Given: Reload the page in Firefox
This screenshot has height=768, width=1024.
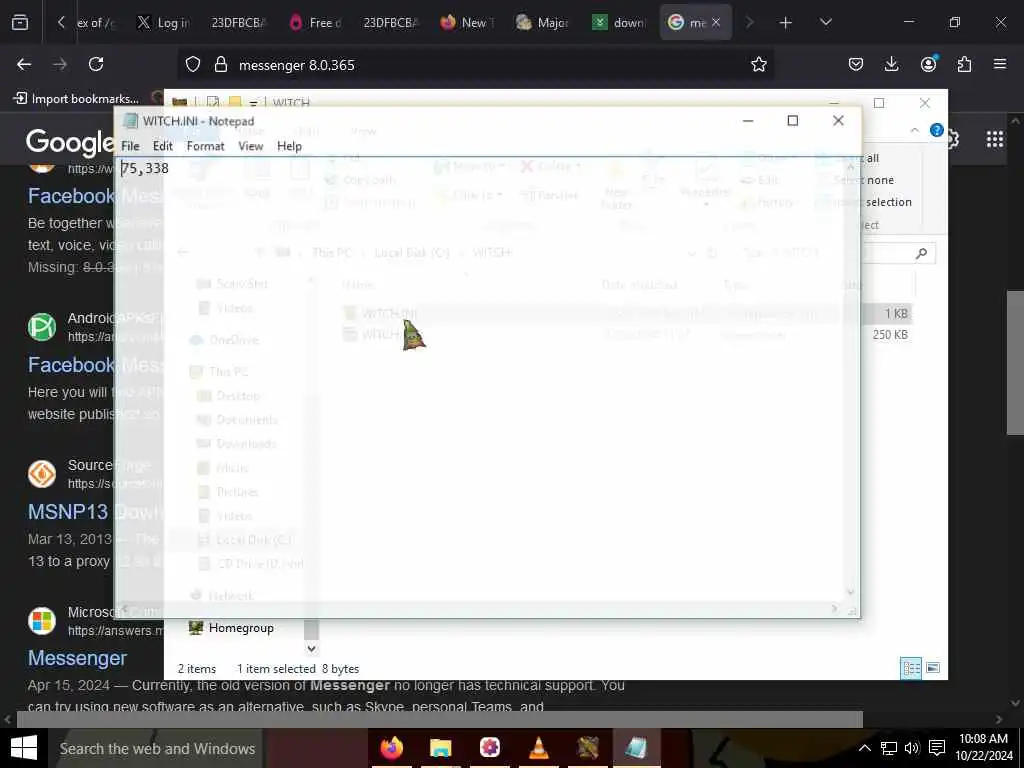Looking at the screenshot, I should pos(96,64).
